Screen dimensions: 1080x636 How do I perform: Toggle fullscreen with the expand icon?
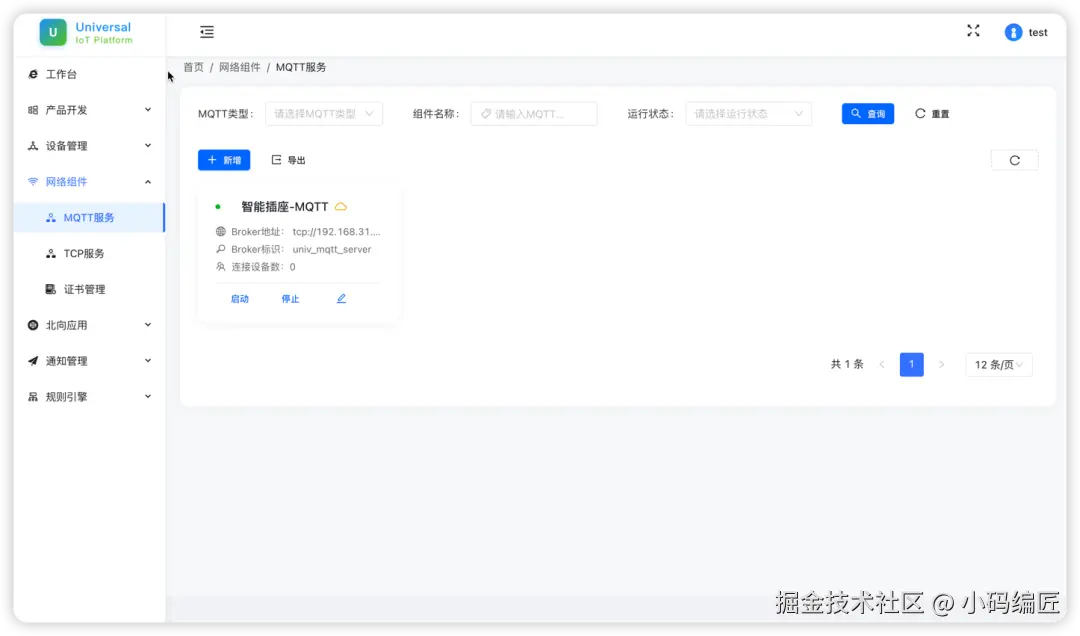click(973, 31)
